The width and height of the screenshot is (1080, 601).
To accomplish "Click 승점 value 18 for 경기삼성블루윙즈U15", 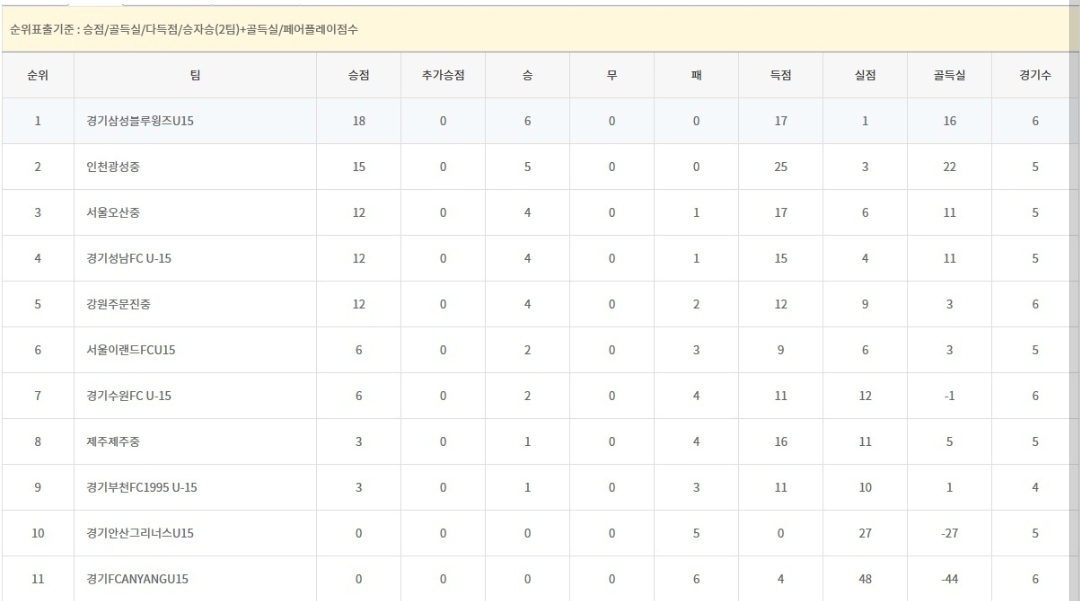I will (x=359, y=120).
